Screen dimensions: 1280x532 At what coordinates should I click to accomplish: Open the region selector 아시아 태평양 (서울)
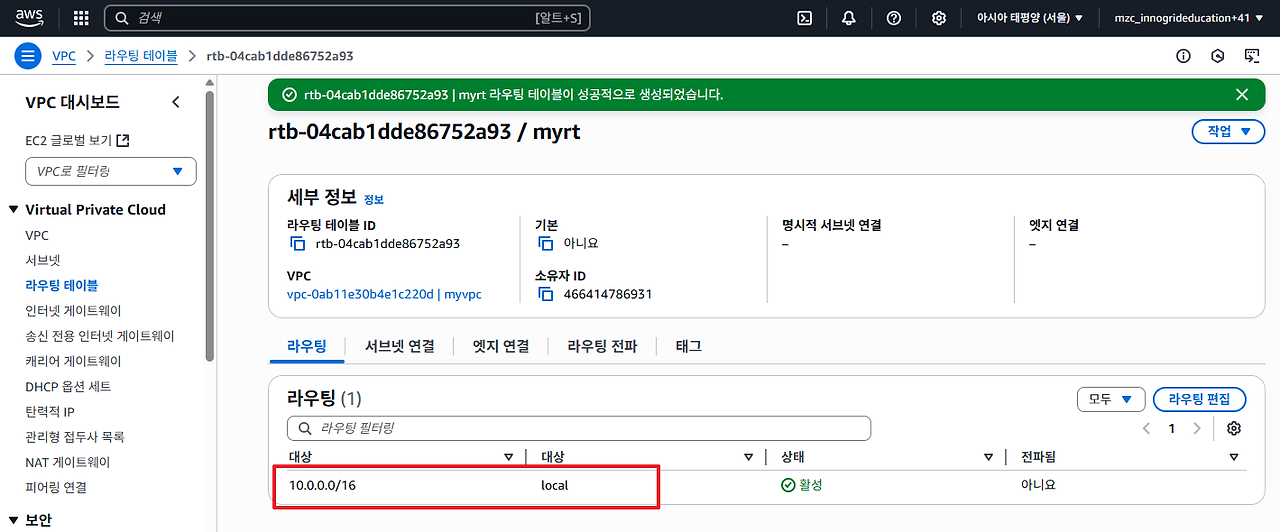tap(1030, 18)
